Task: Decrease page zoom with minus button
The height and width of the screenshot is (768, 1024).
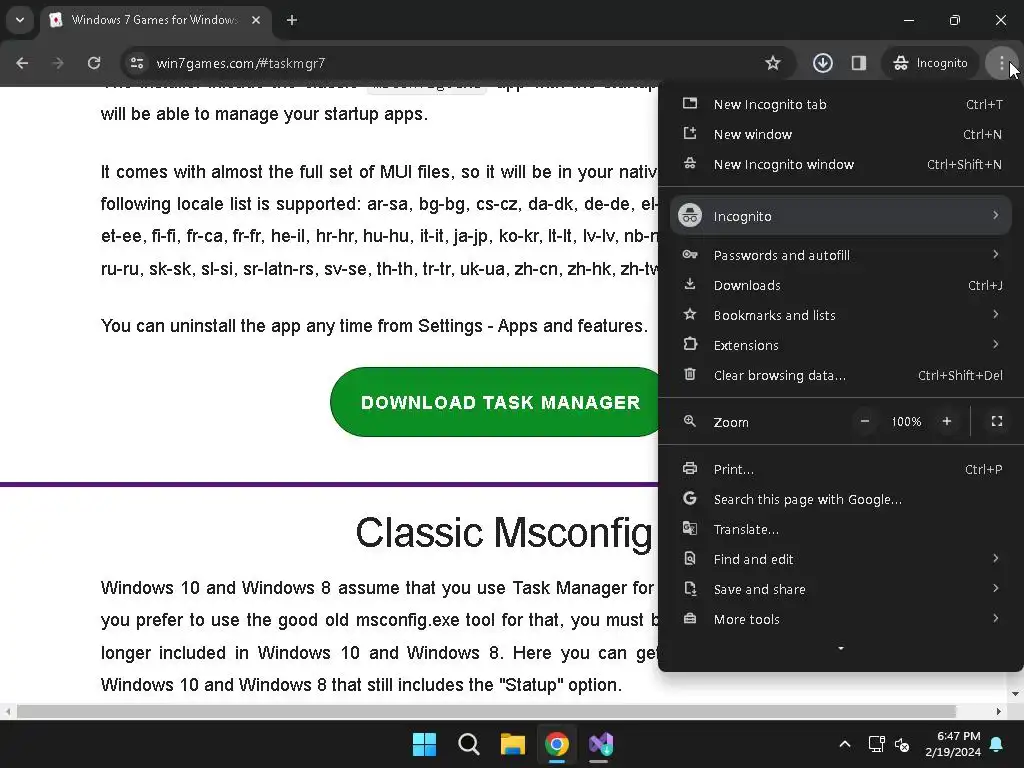Action: pyautogui.click(x=865, y=422)
